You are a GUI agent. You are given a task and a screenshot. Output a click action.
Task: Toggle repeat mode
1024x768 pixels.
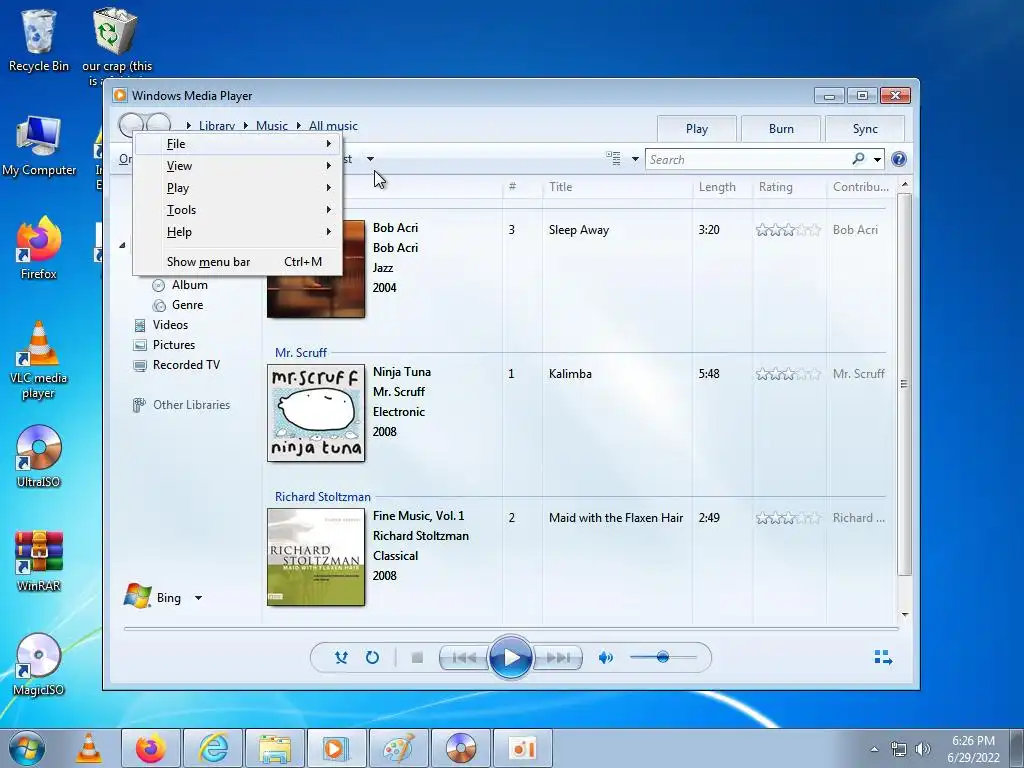coord(372,658)
